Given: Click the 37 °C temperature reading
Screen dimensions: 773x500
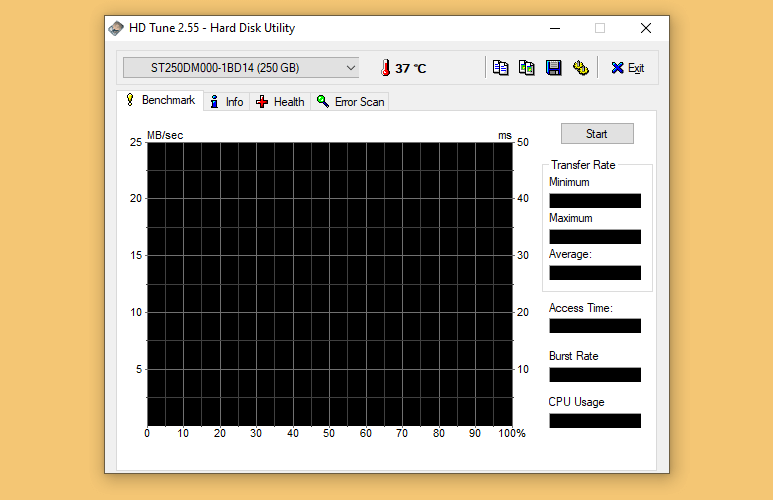Looking at the screenshot, I should pos(411,69).
